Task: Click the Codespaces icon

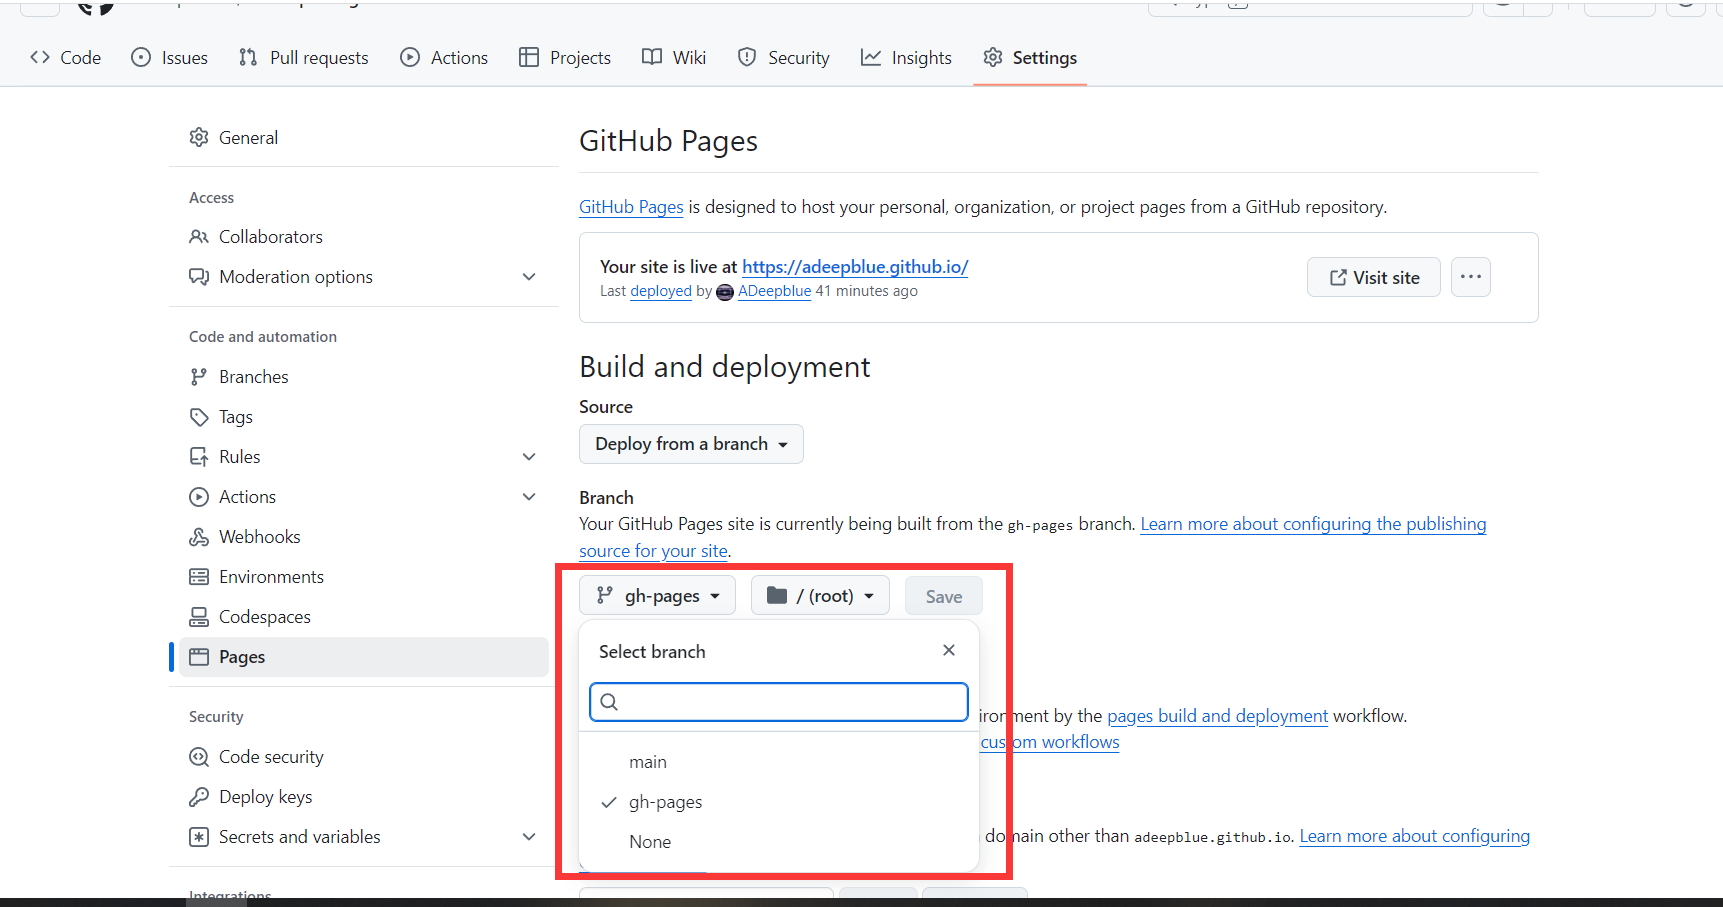Action: 199,617
